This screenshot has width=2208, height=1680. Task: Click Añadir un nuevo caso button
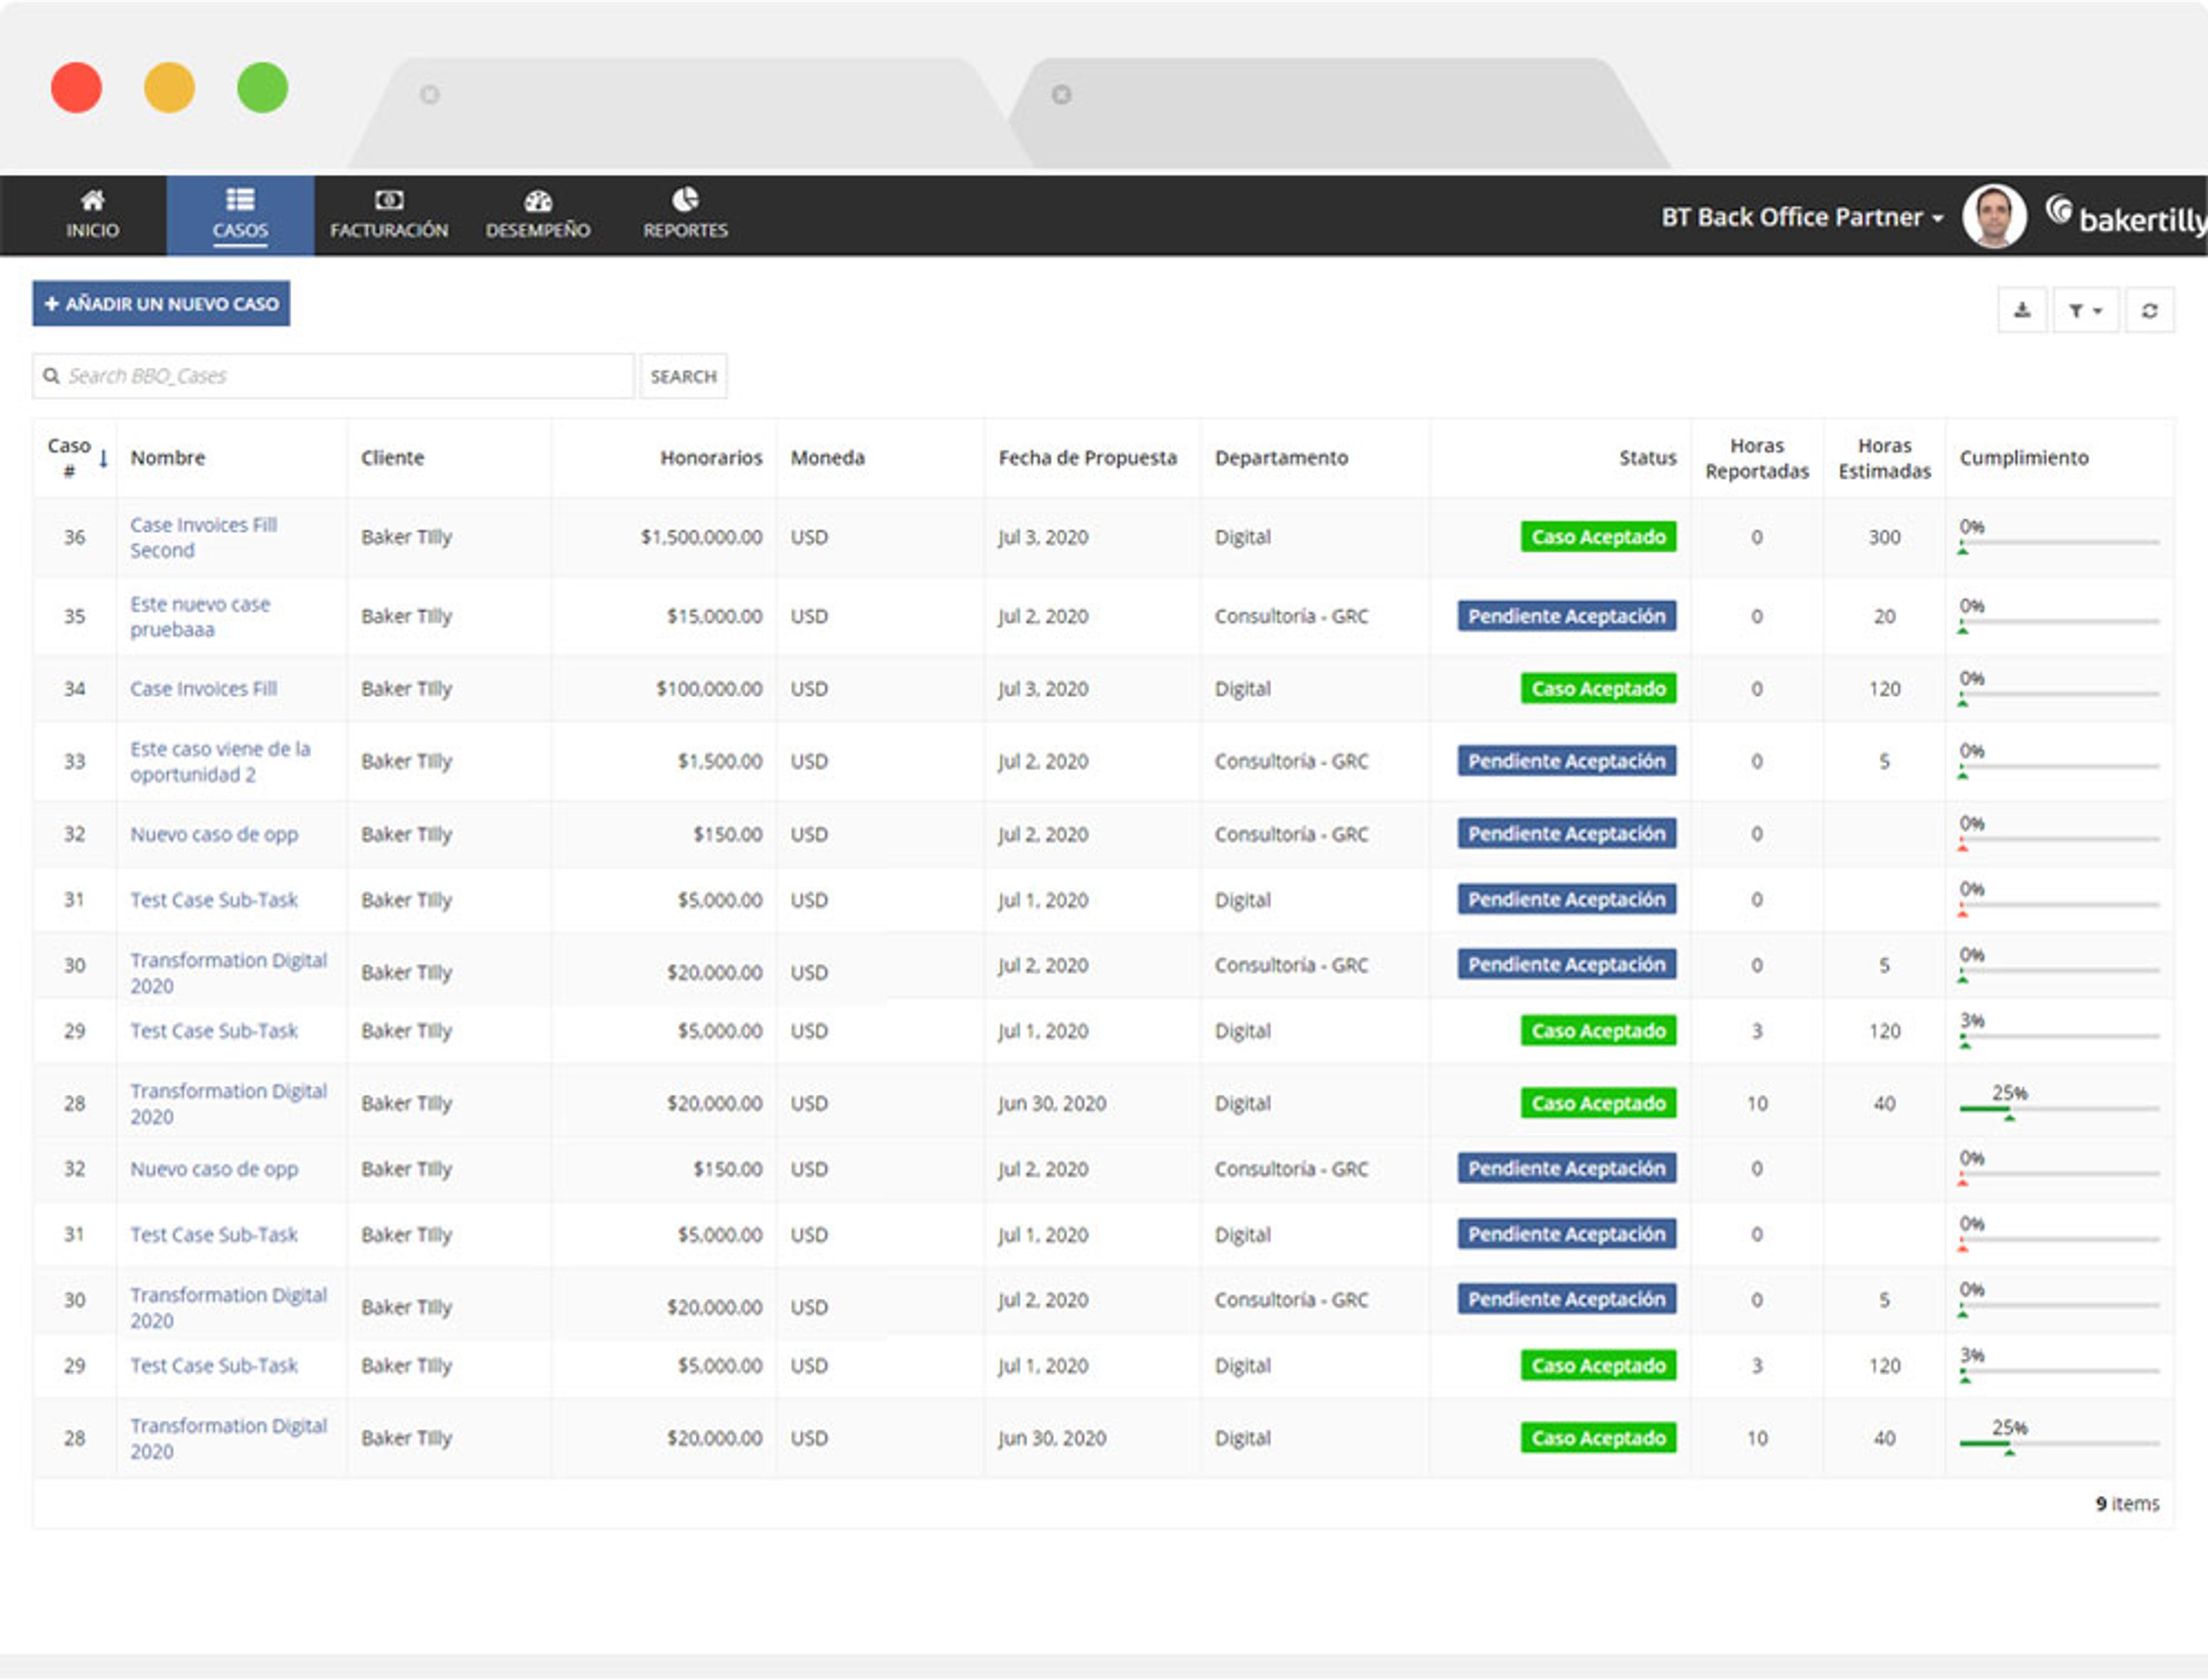pos(161,303)
